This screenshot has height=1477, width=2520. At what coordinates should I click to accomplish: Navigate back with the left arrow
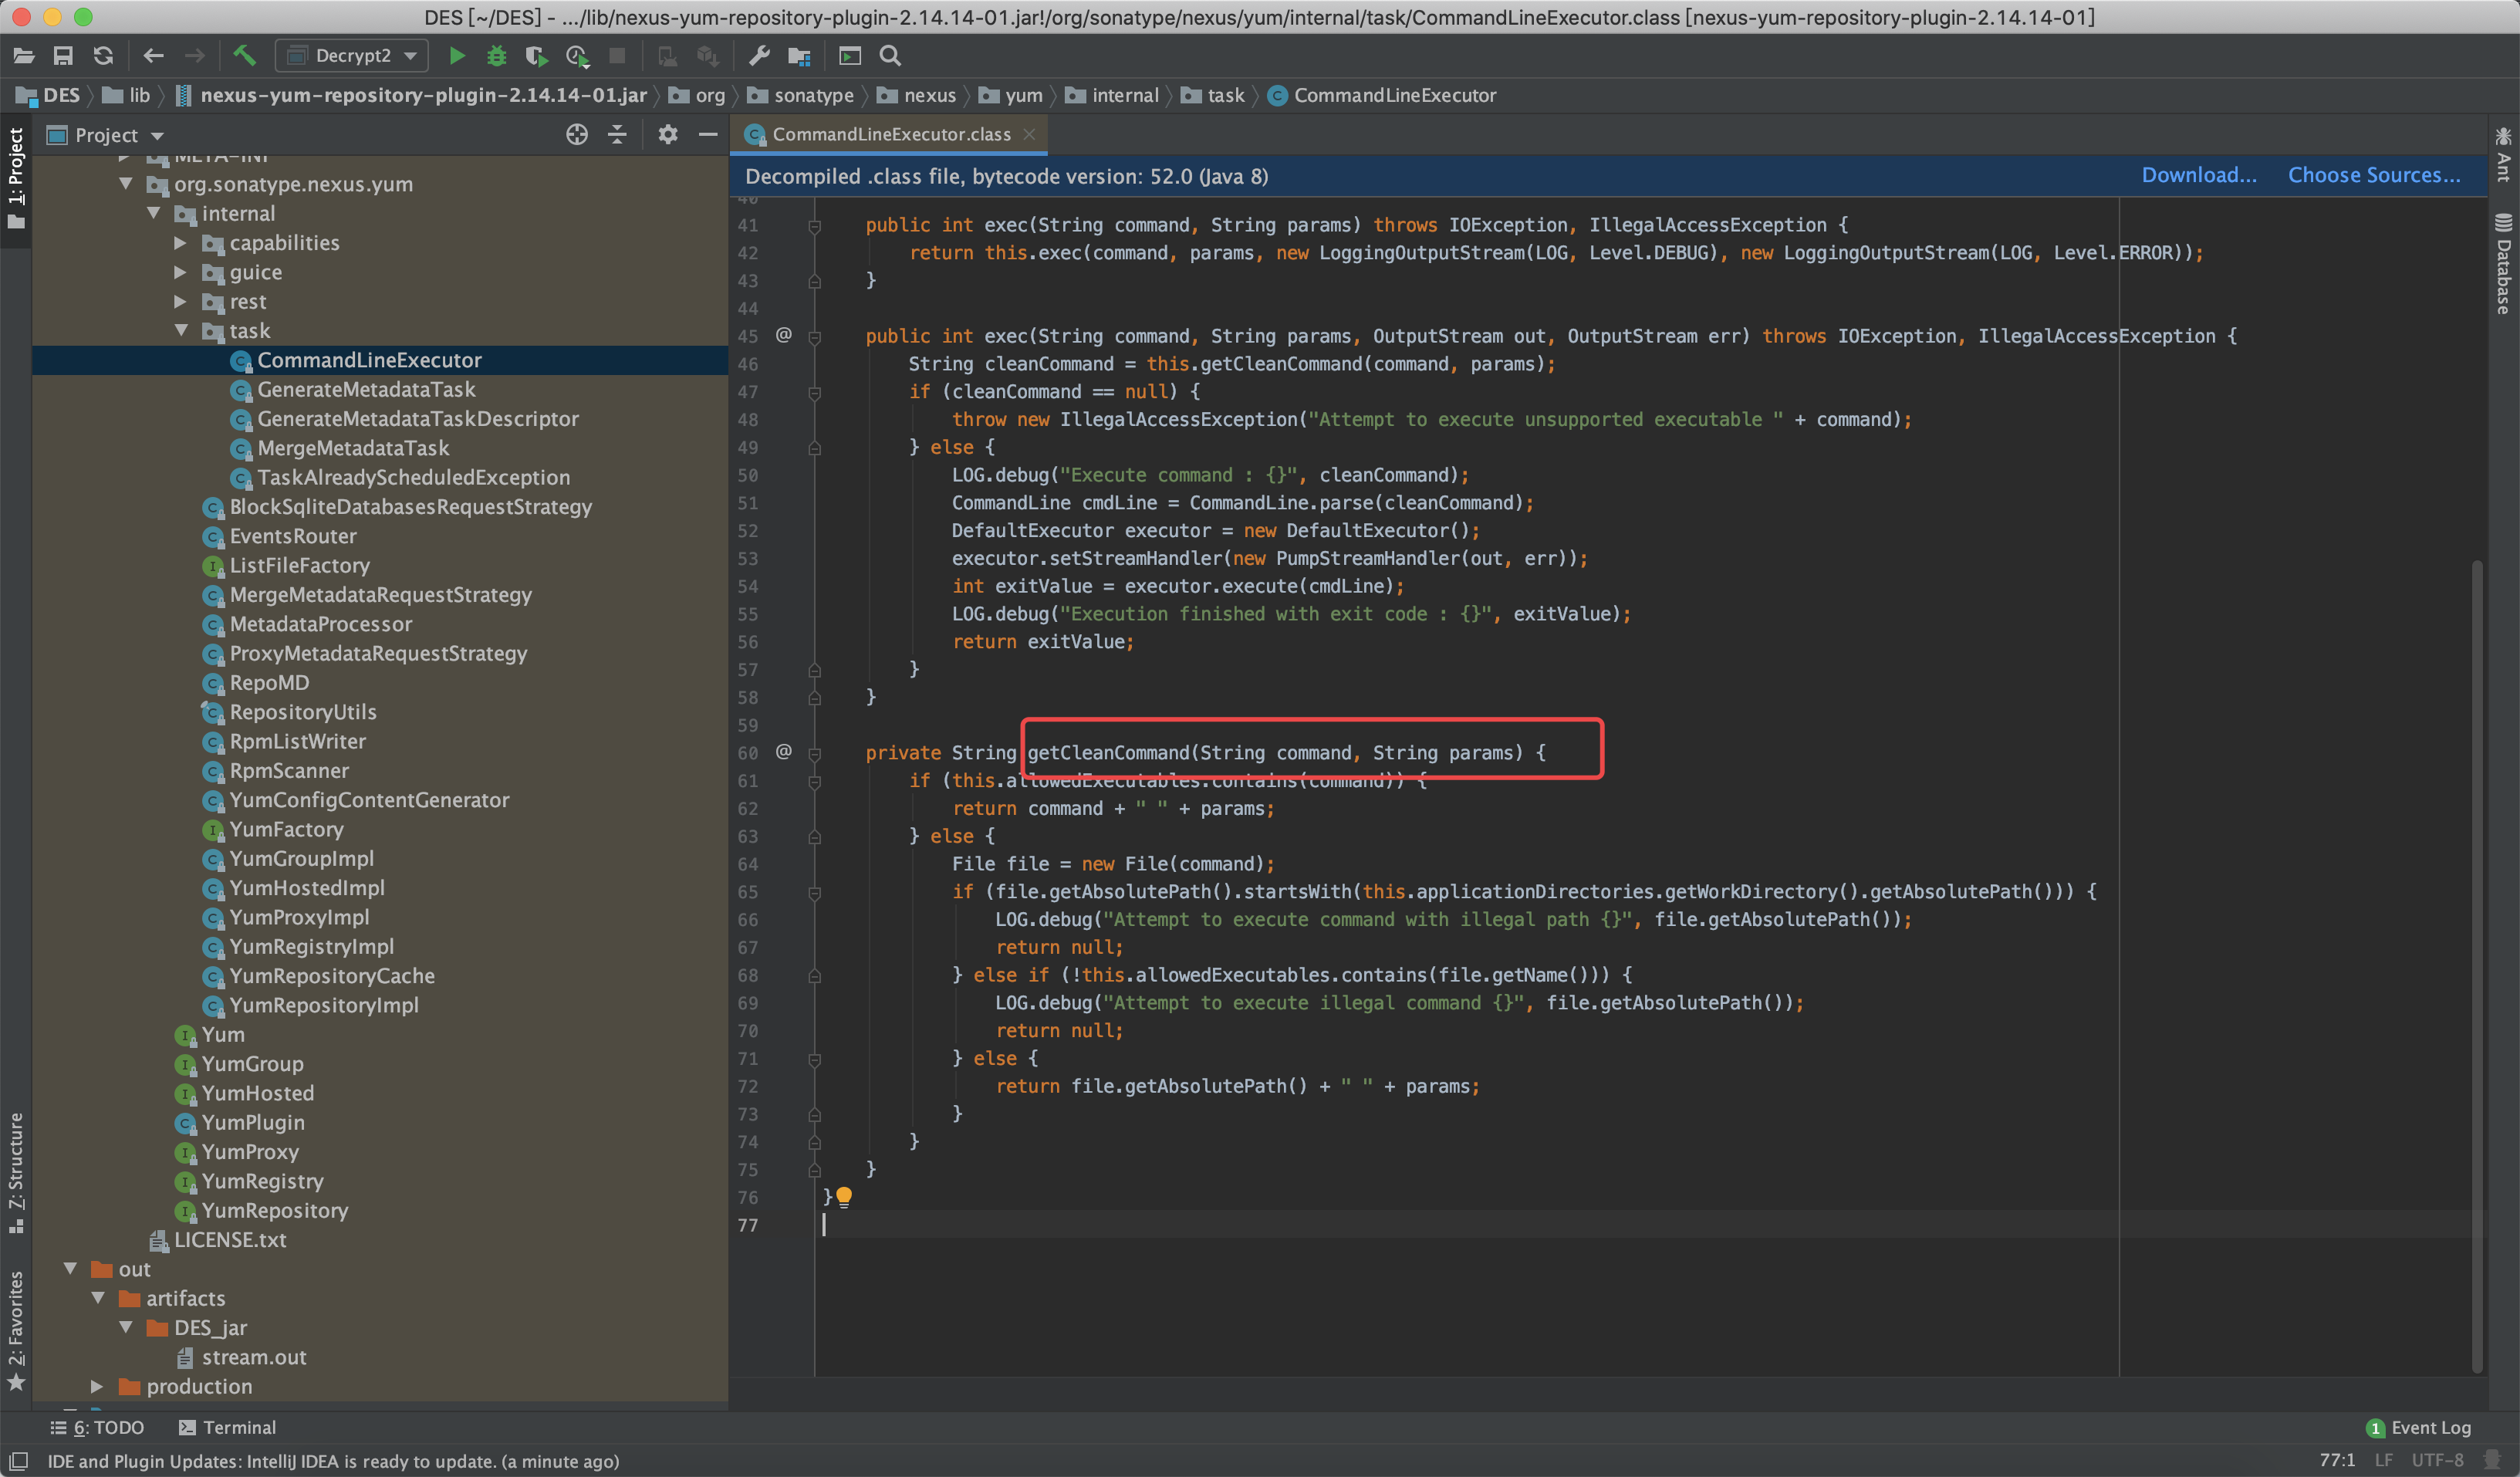[153, 56]
